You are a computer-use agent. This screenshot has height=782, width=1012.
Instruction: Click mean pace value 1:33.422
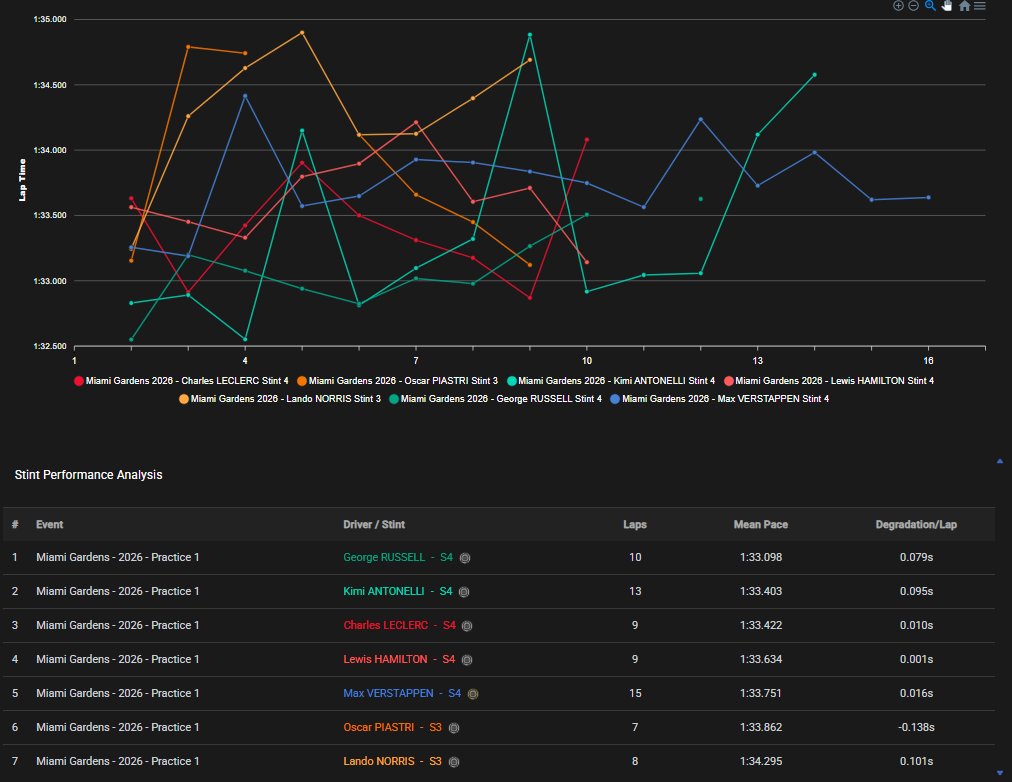[761, 625]
